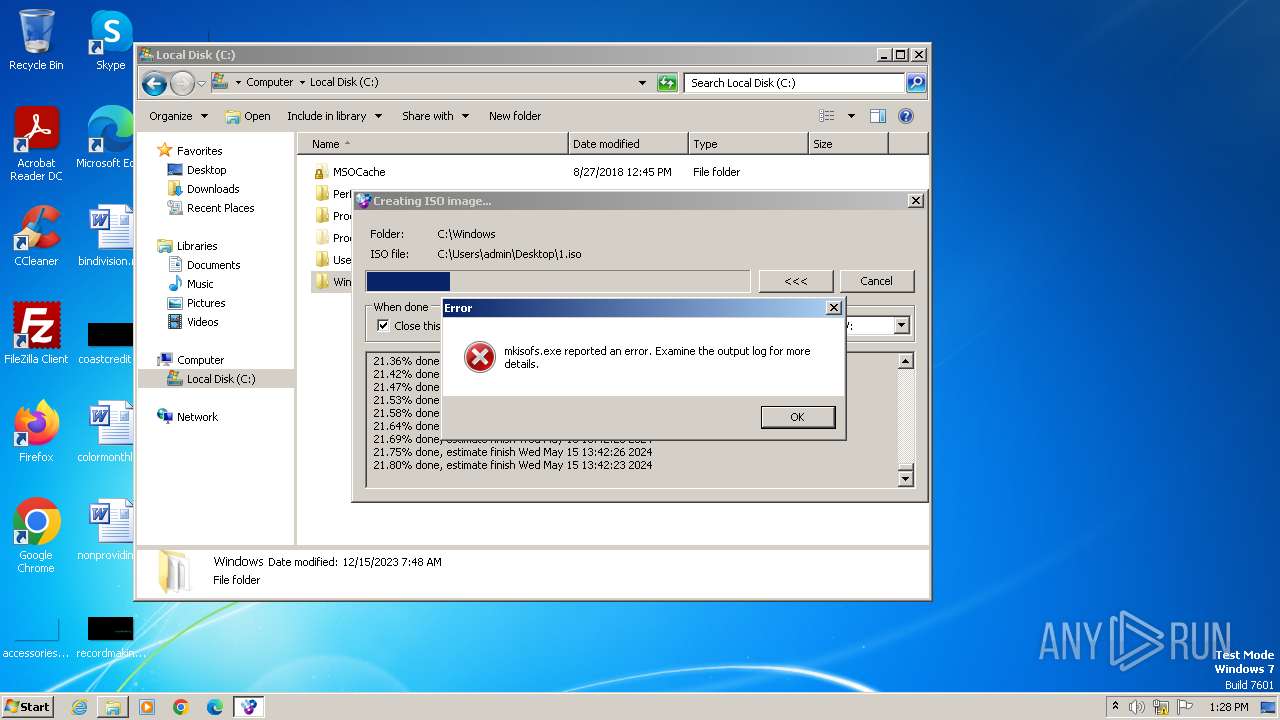1280x720 pixels.
Task: Open Recent Places in sidebar
Action: (x=220, y=208)
